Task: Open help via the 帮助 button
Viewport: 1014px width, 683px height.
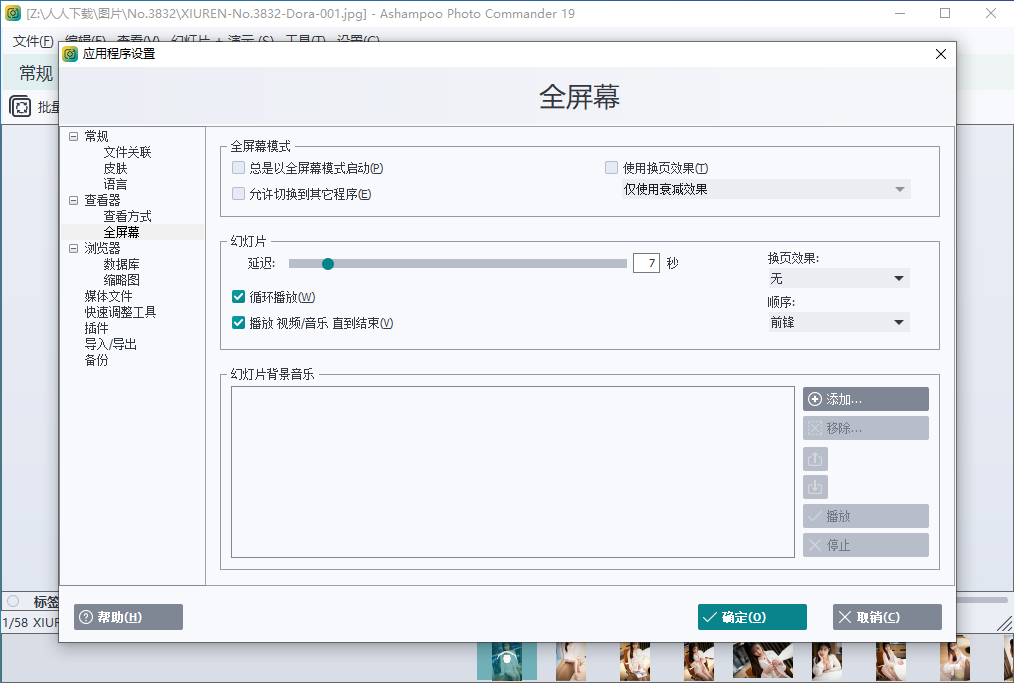Action: coord(127,617)
